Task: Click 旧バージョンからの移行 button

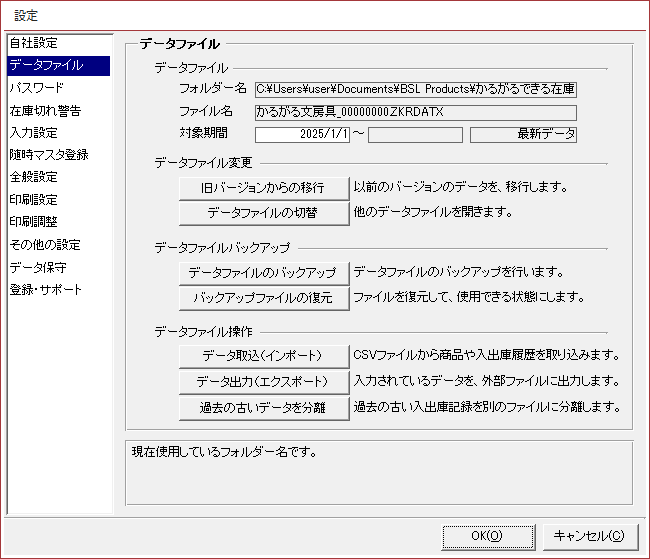Action: tap(264, 187)
